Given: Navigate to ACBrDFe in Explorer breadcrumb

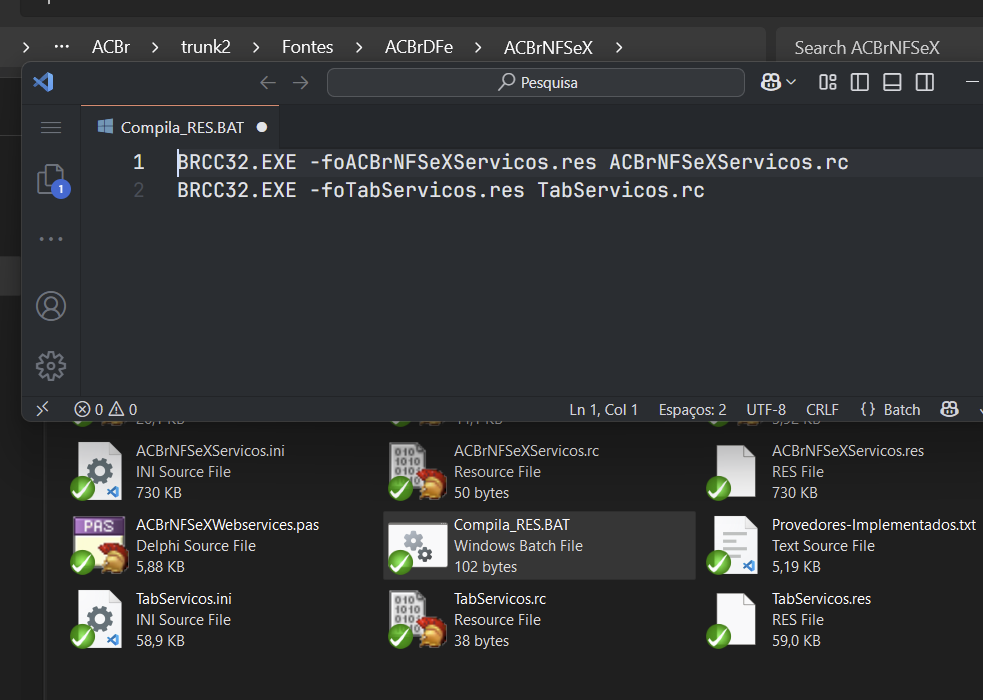Looking at the screenshot, I should [x=419, y=48].
